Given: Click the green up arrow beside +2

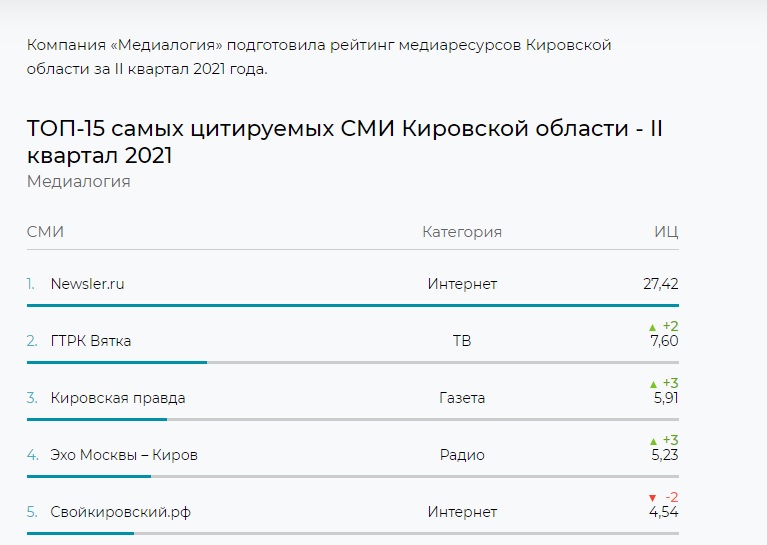Looking at the screenshot, I should [652, 327].
